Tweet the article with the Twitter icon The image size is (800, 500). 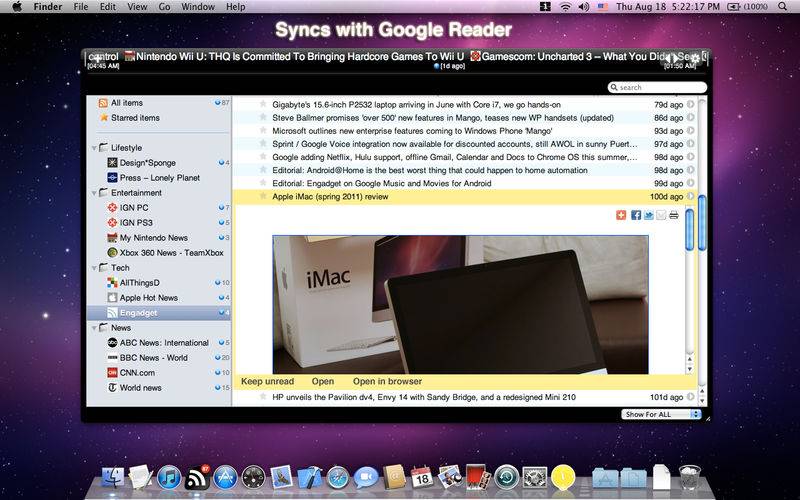tap(648, 215)
